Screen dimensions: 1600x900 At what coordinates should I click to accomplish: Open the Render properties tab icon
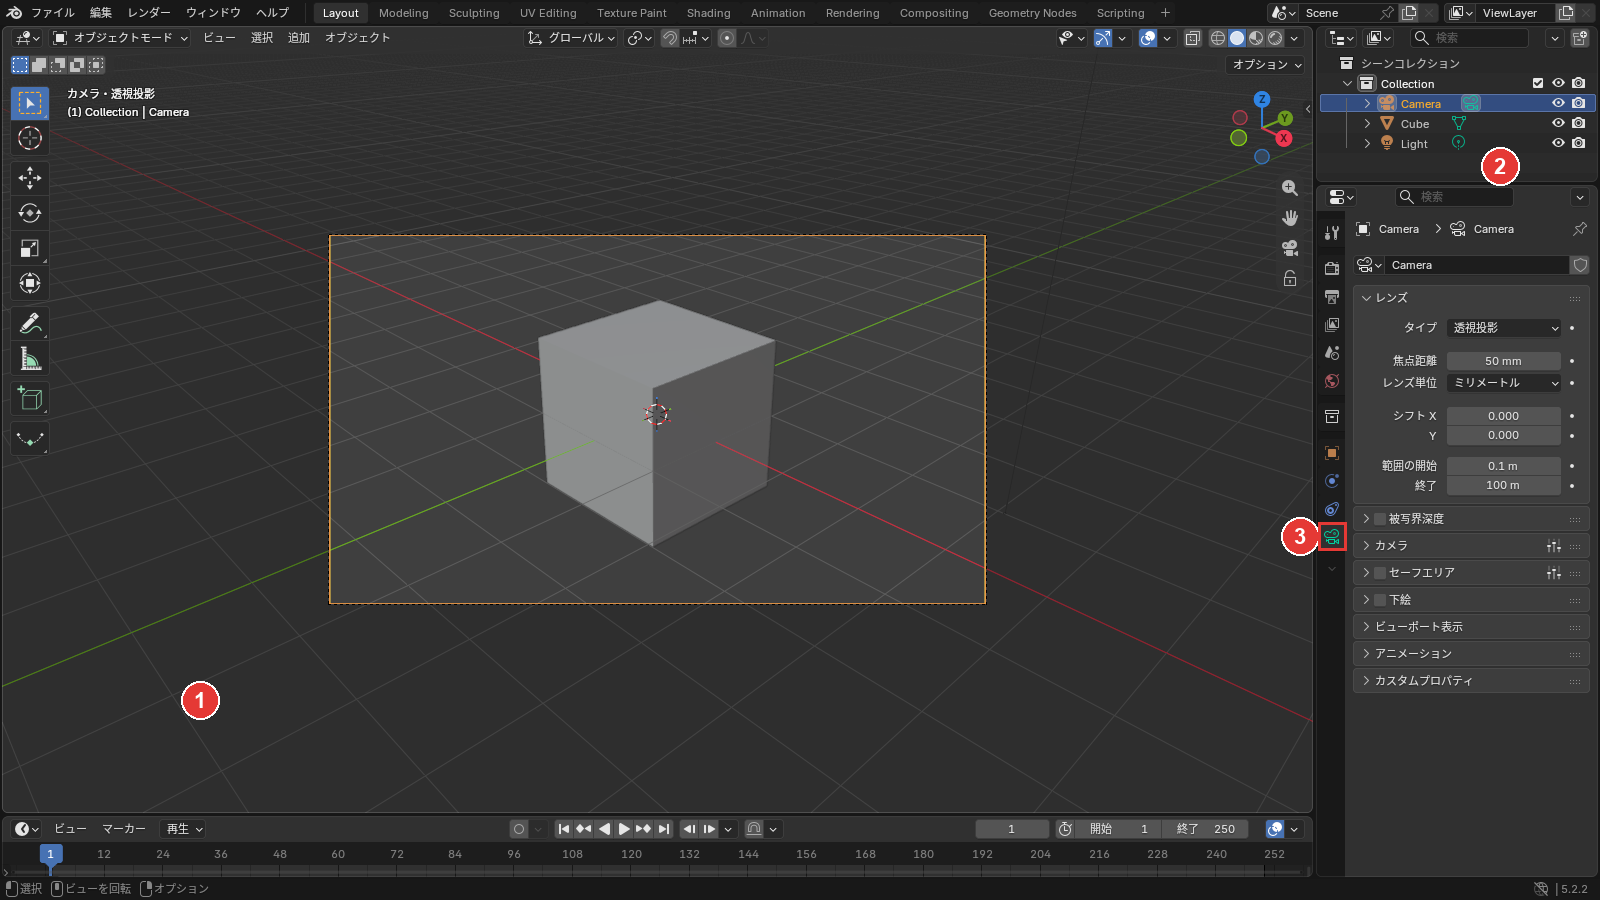pyautogui.click(x=1332, y=268)
